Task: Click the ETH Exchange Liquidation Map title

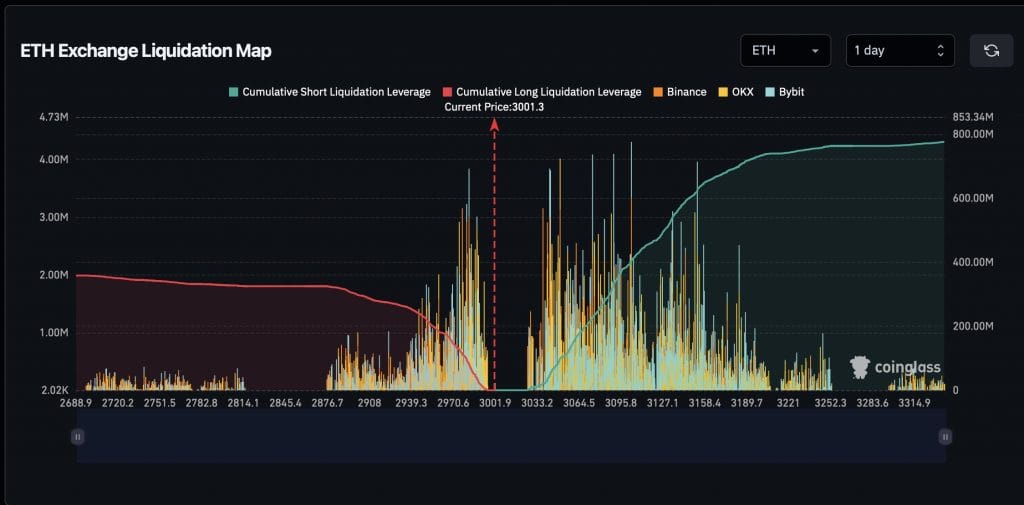Action: click(146, 51)
